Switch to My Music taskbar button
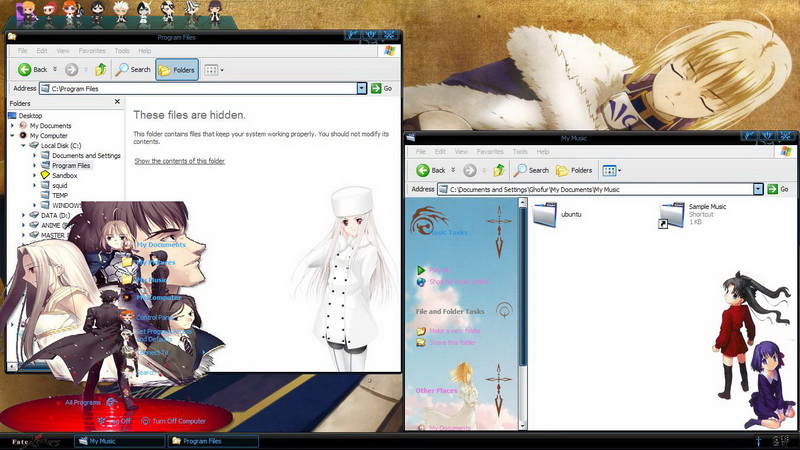This screenshot has width=800, height=450. click(x=119, y=441)
